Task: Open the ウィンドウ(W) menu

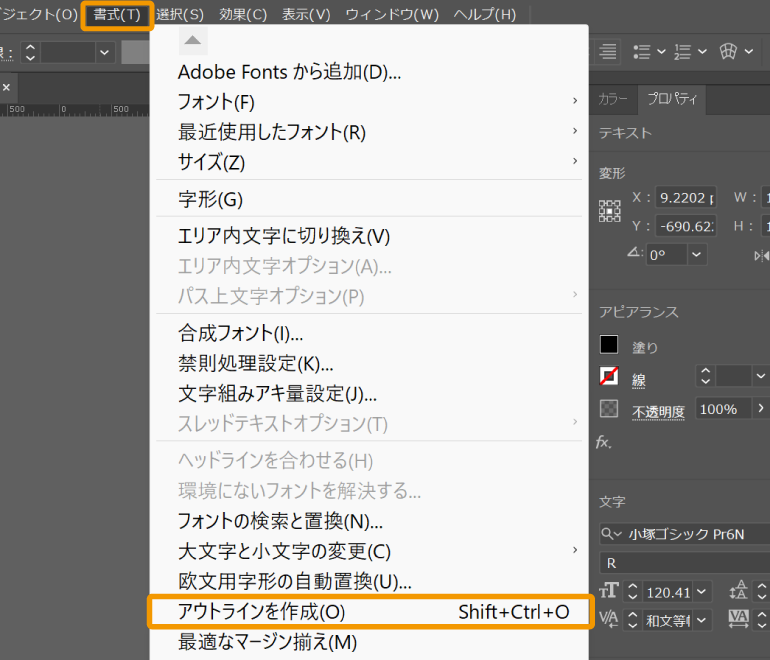Action: [392, 15]
